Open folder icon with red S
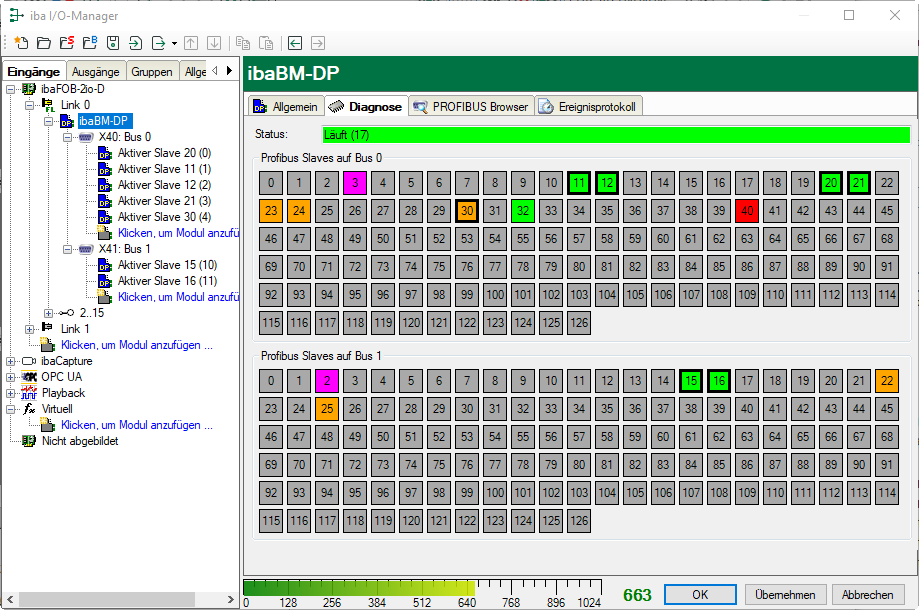This screenshot has width=919, height=610. 67,43
